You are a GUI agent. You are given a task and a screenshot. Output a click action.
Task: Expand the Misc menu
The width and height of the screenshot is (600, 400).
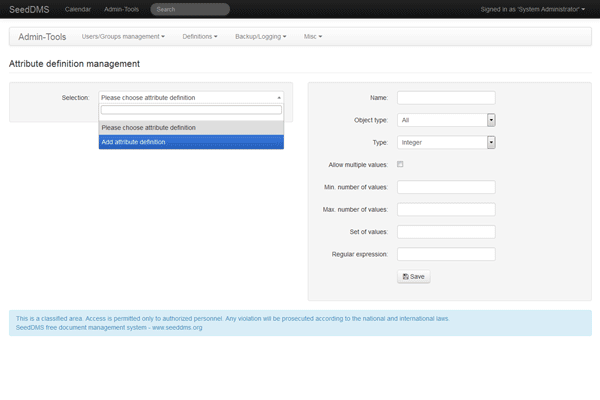313,36
